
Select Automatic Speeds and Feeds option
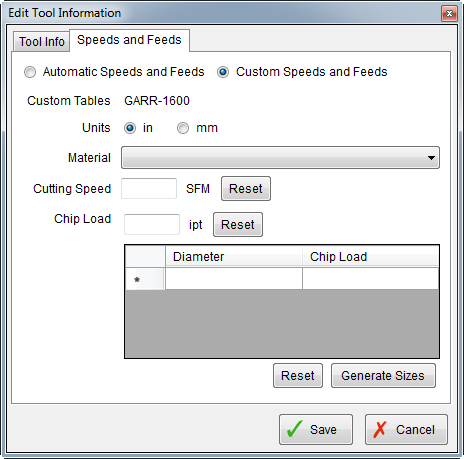tap(30, 72)
